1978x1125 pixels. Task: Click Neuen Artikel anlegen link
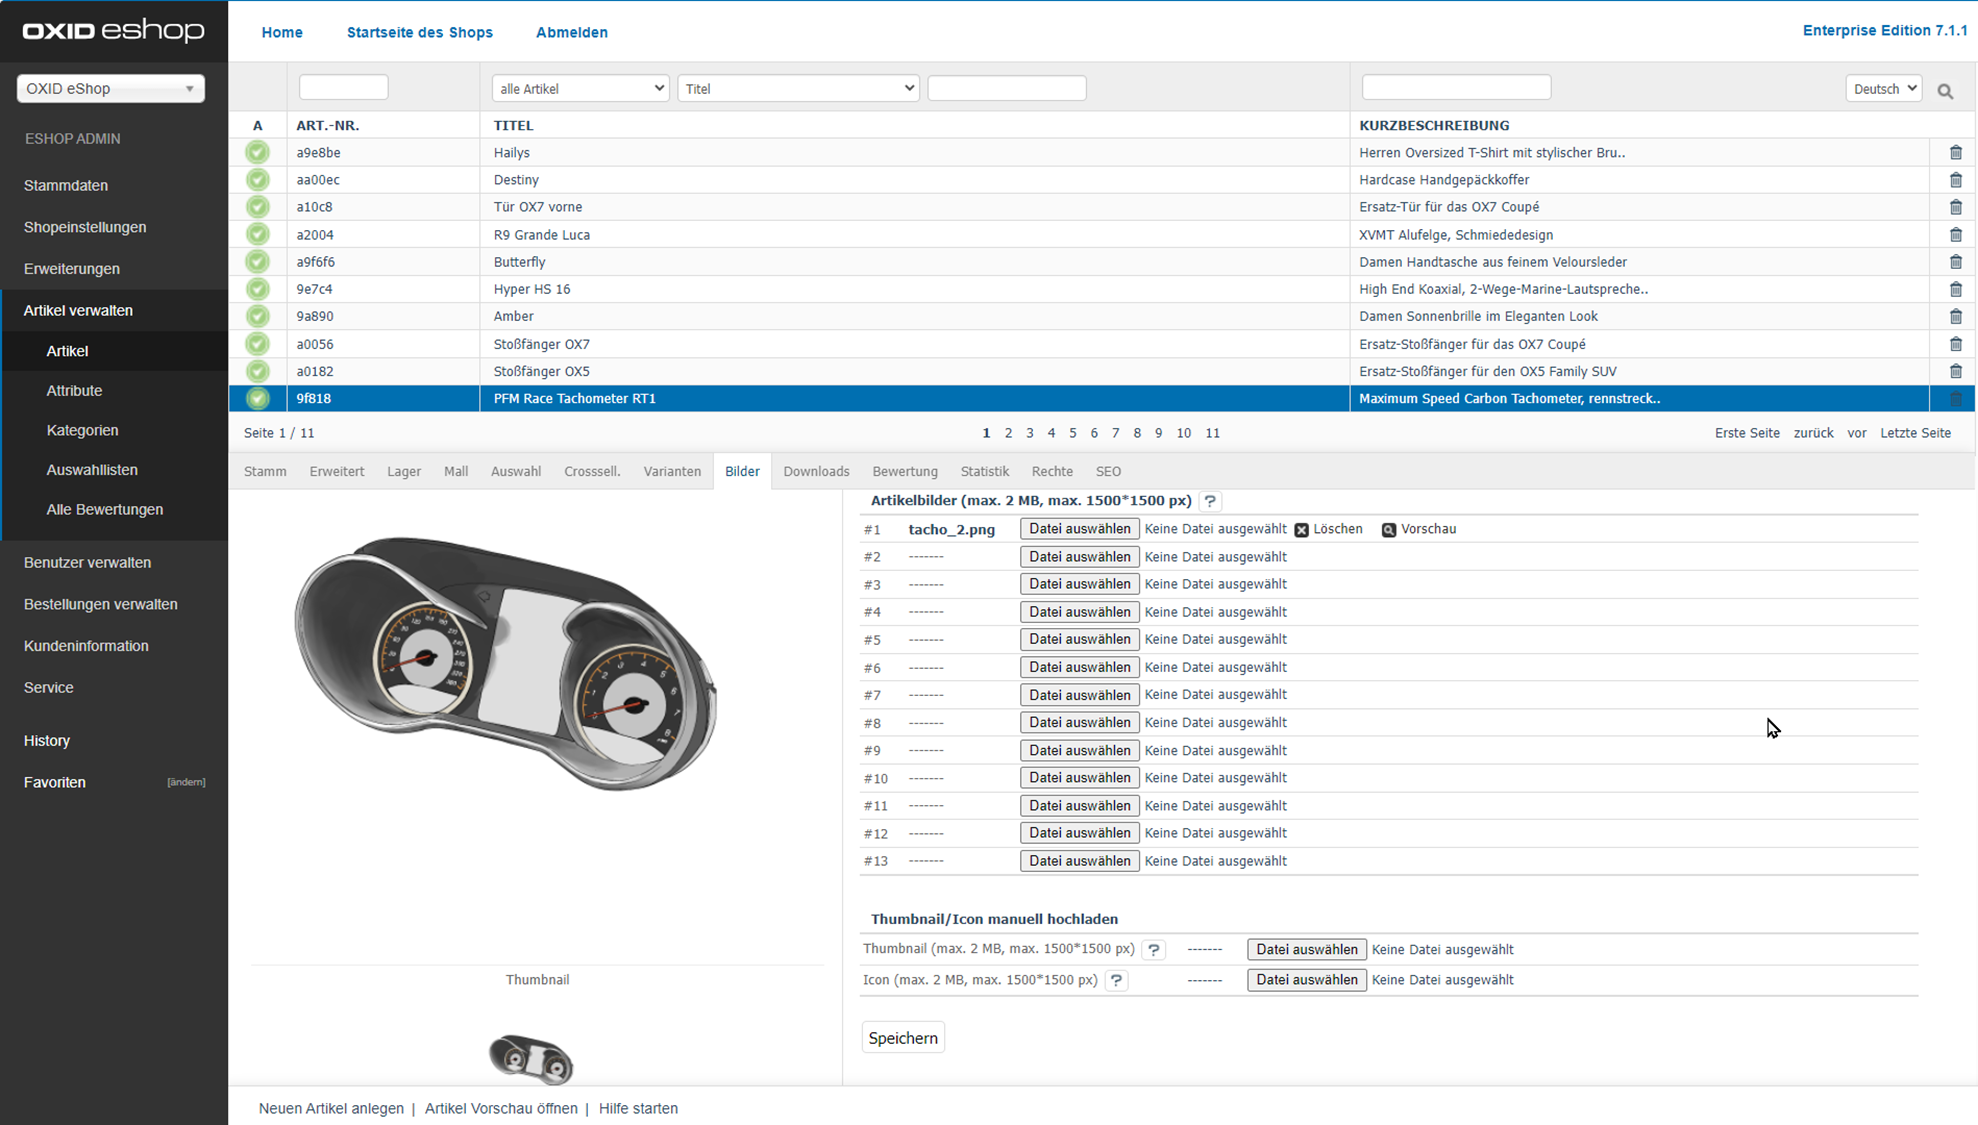pos(331,1108)
